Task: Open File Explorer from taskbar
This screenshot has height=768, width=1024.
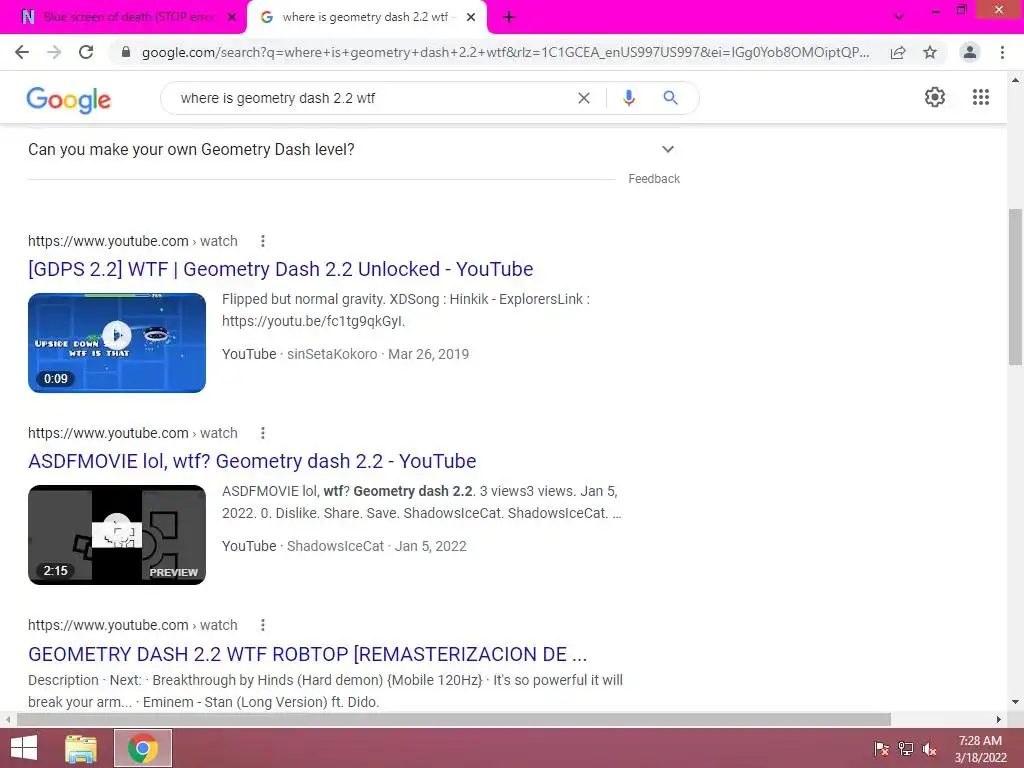Action: tap(81, 748)
